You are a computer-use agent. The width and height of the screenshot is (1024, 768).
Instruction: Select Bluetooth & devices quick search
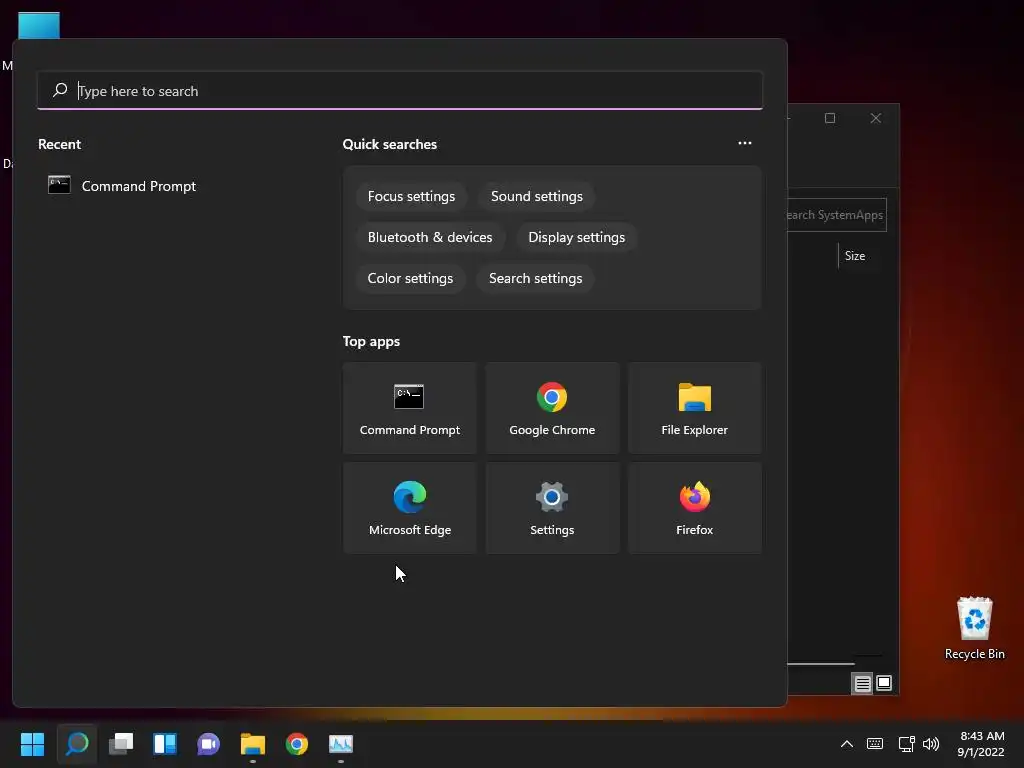pyautogui.click(x=430, y=238)
